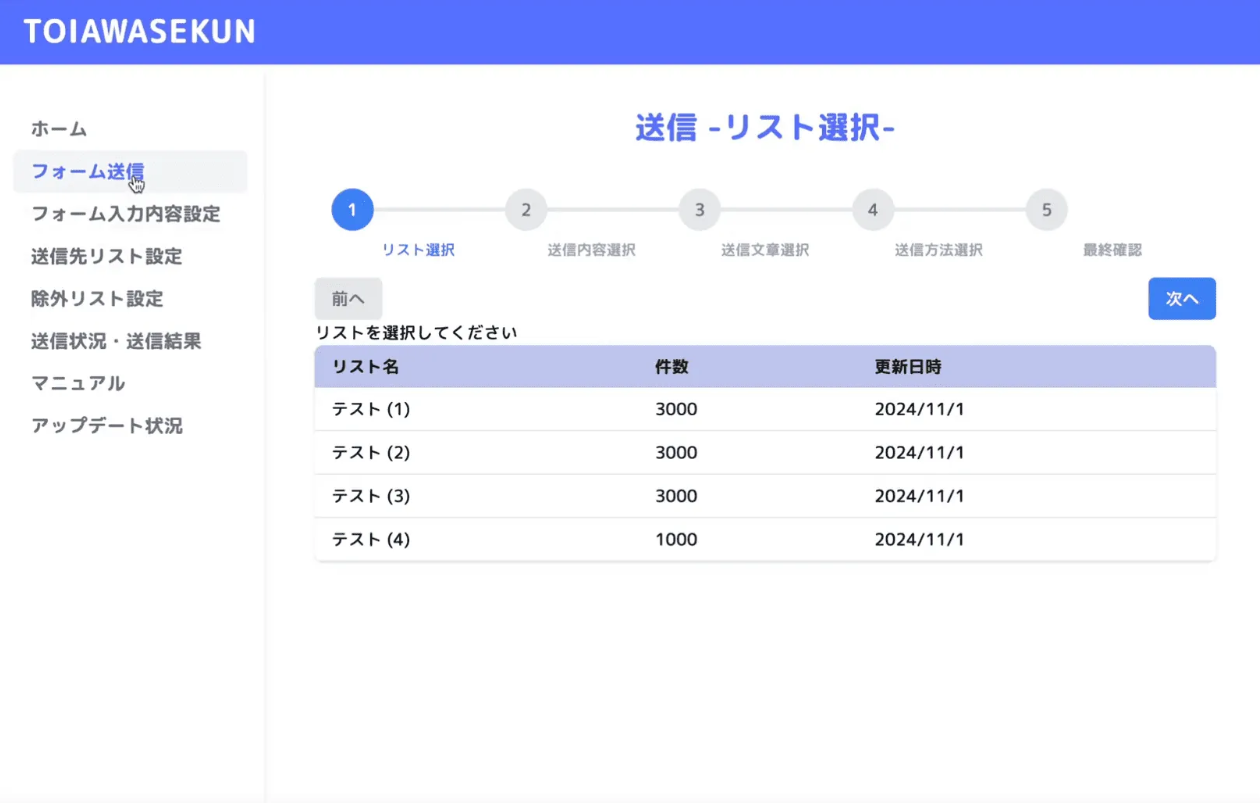This screenshot has height=803, width=1260.
Task: View 送信状況・送信結果 page
Action: pos(116,341)
